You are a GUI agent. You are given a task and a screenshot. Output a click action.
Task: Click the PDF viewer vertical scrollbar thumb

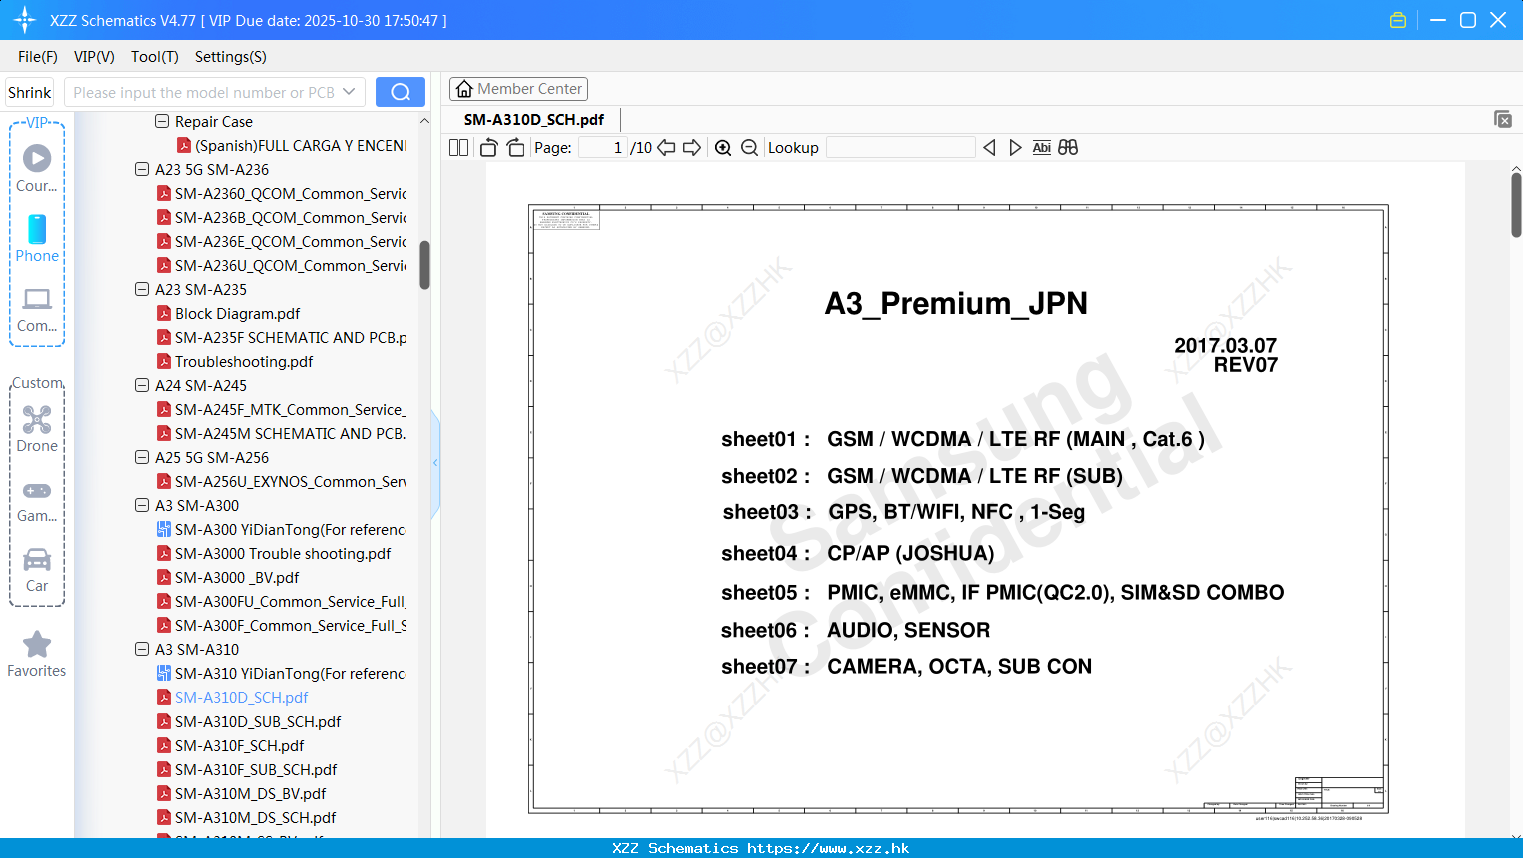click(1516, 205)
